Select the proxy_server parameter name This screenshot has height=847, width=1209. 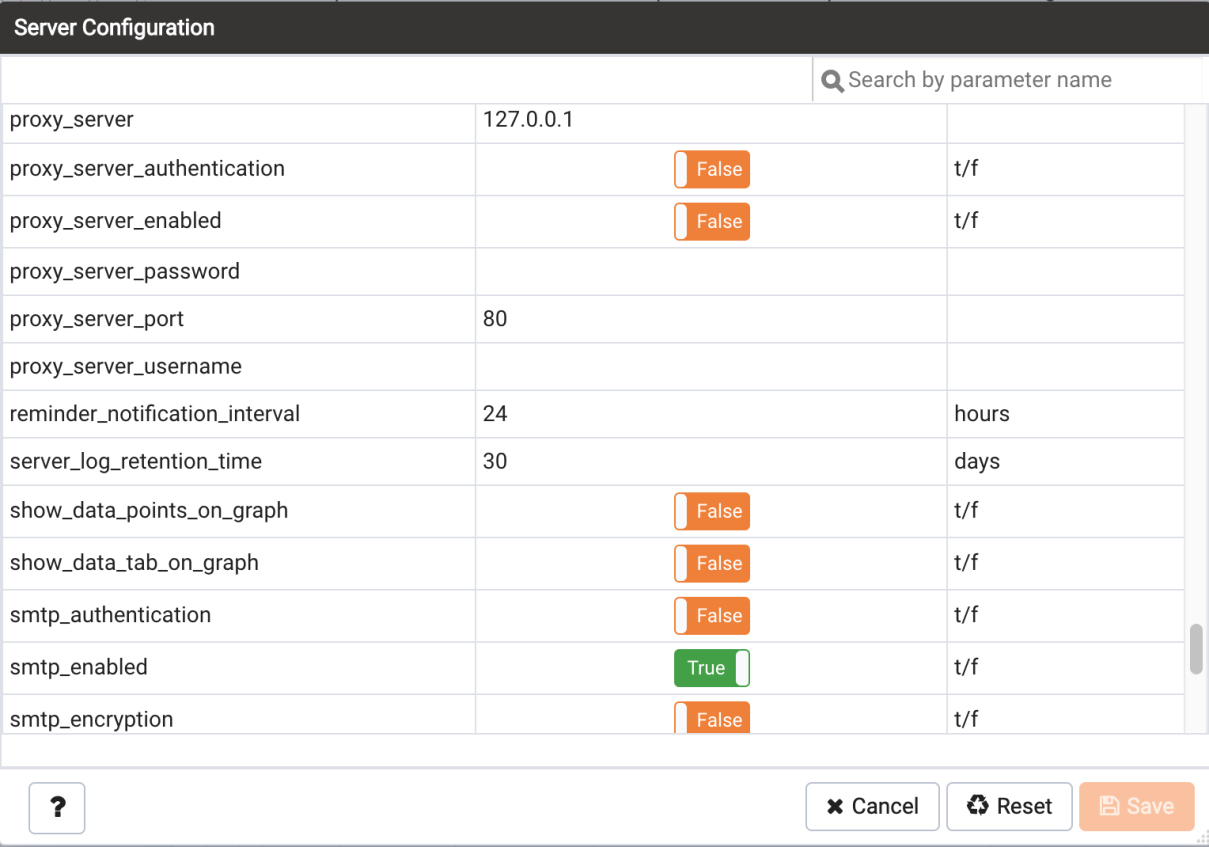tap(72, 120)
